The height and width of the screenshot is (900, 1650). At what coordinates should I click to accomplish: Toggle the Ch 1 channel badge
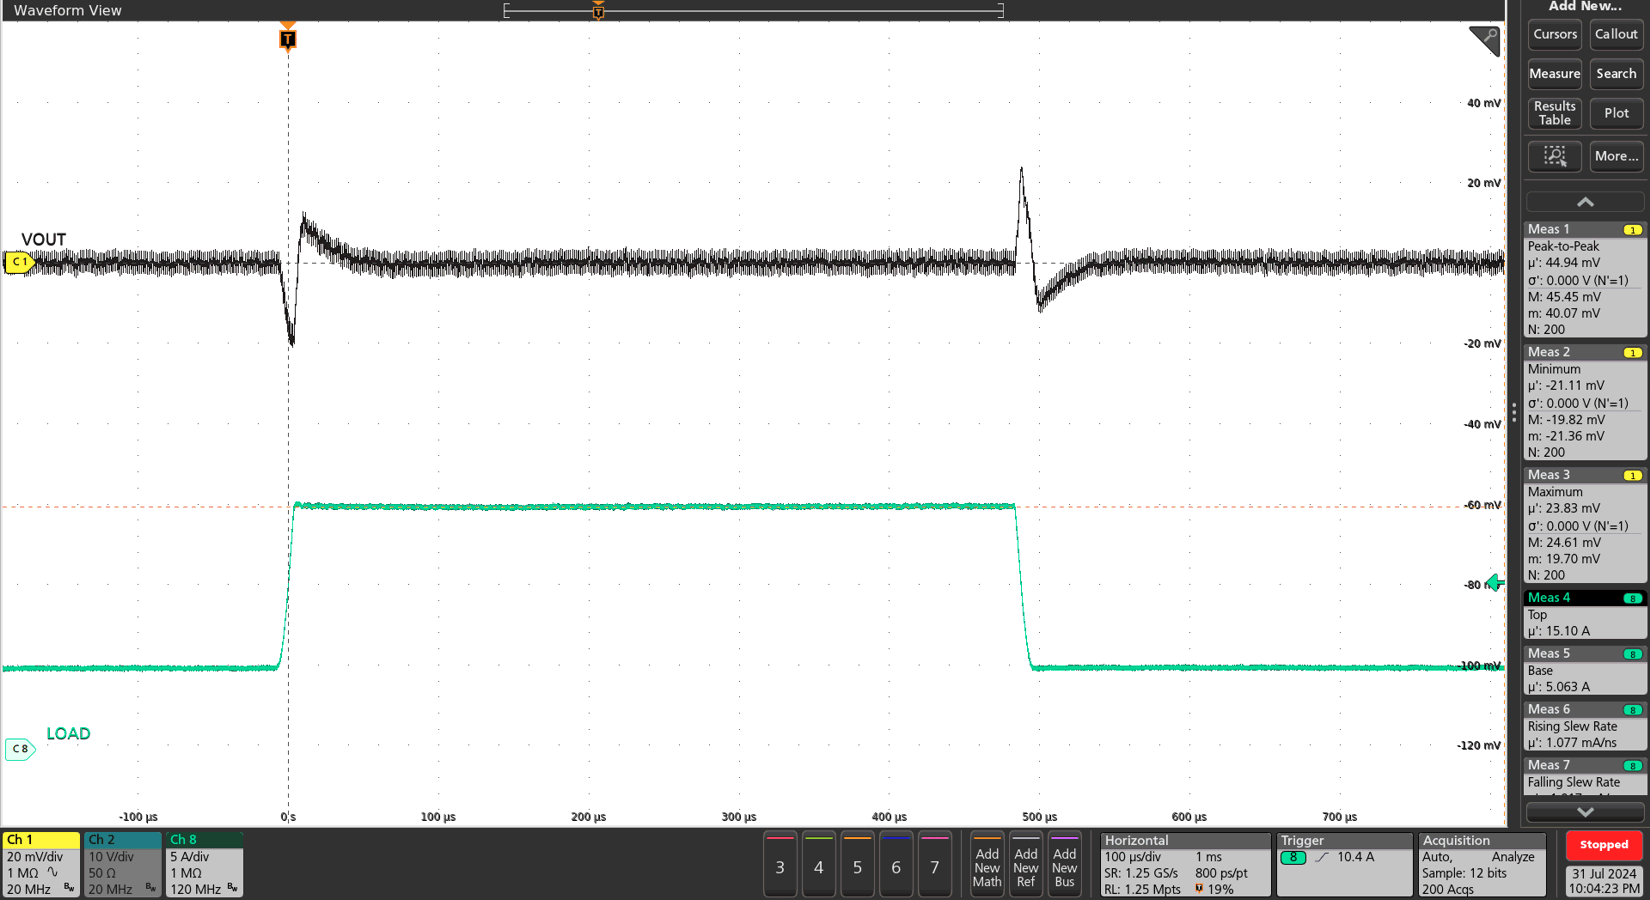point(41,864)
